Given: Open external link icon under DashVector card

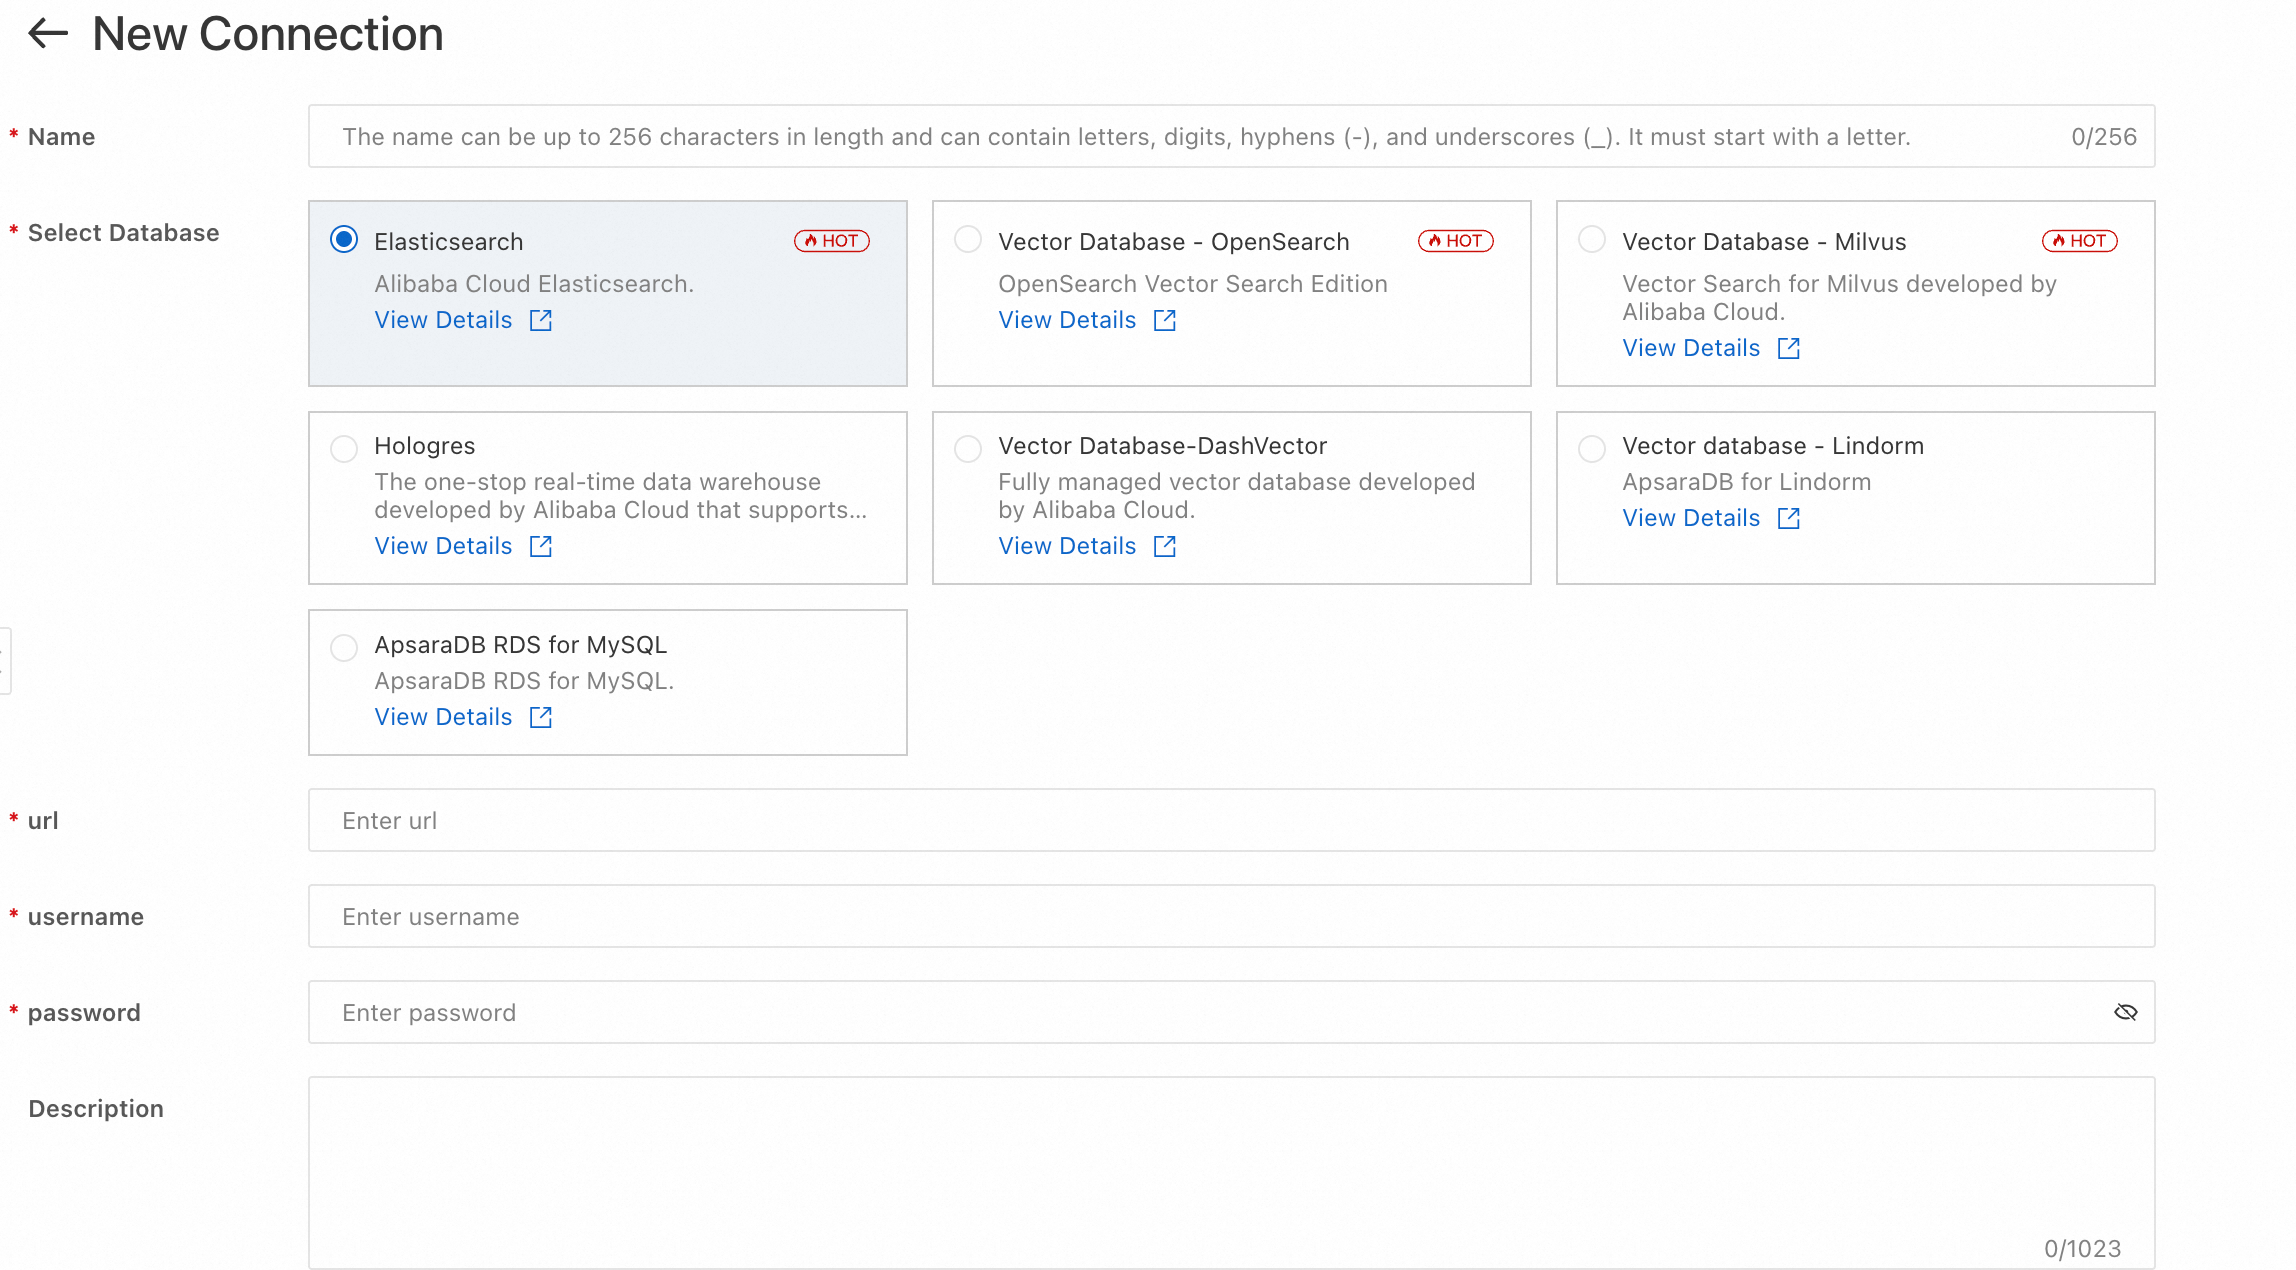Looking at the screenshot, I should tap(1164, 546).
